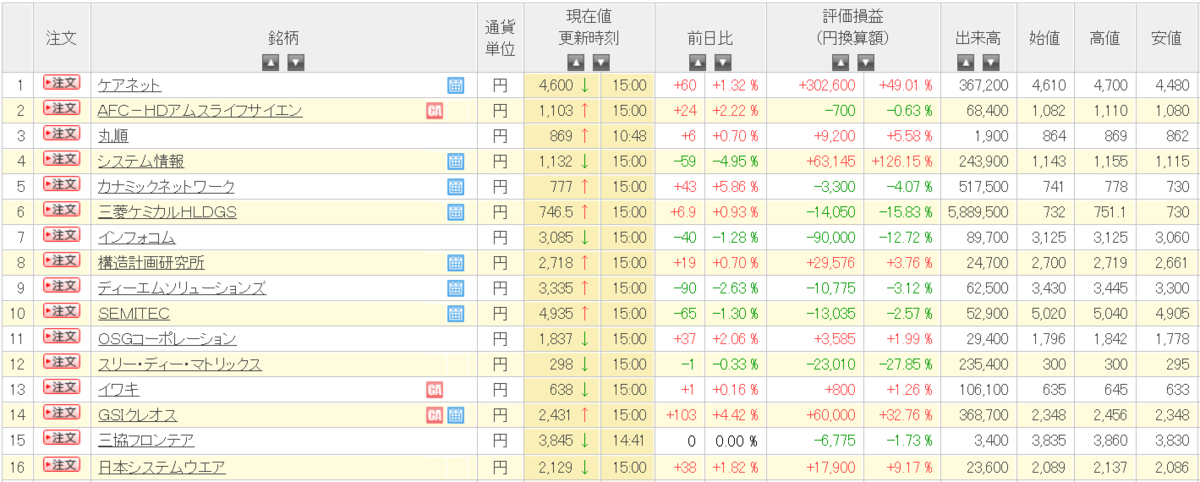Open SEMITEC stock link
1200x482 pixels.
(134, 313)
